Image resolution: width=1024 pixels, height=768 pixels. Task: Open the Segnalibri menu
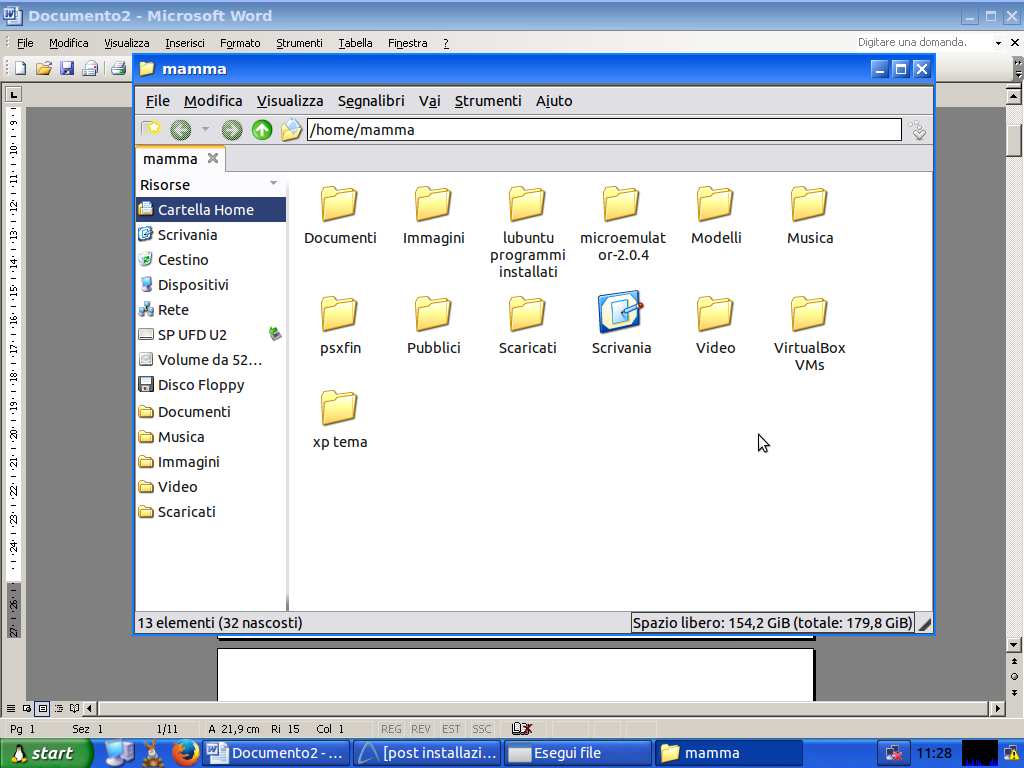tap(371, 101)
